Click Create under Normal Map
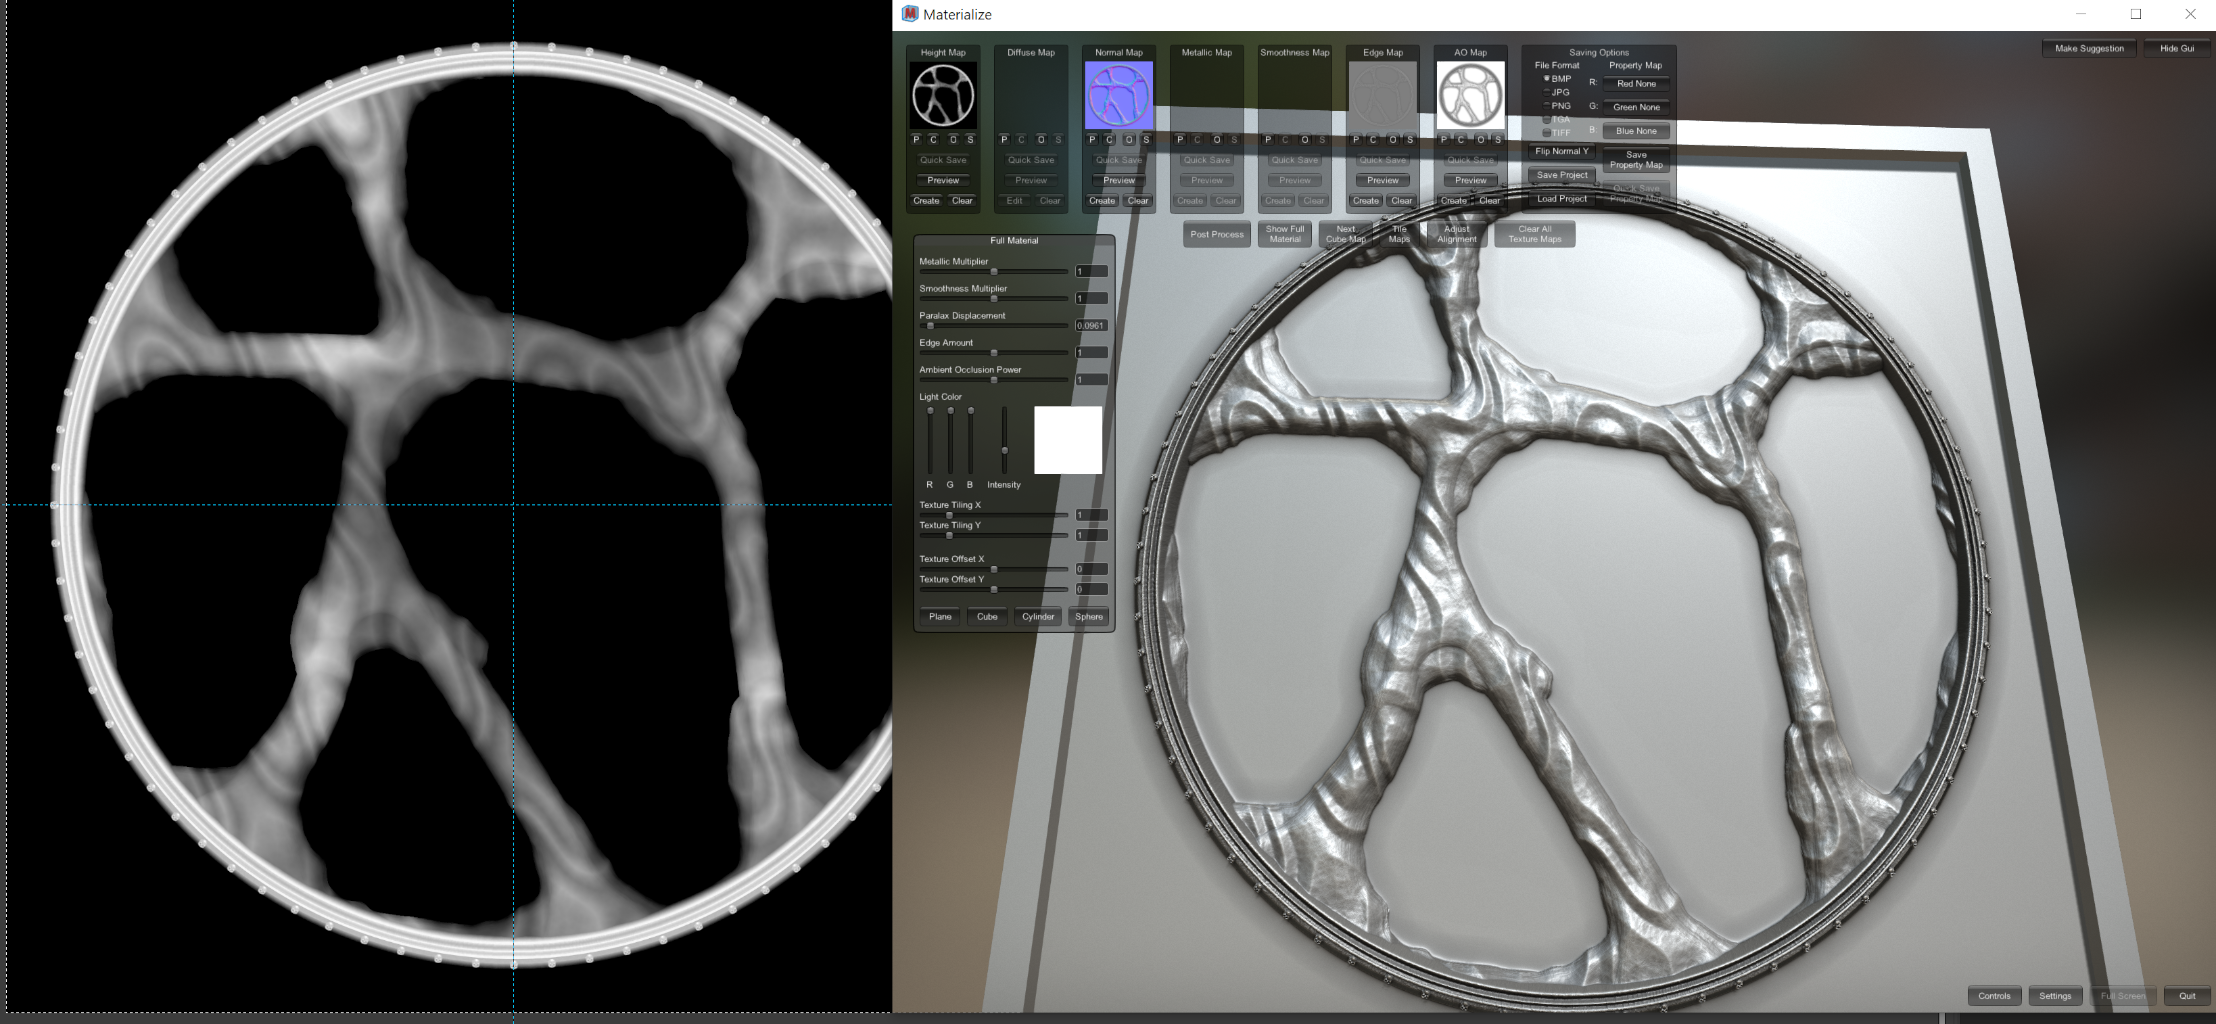Viewport: 2216px width, 1024px height. (1102, 201)
